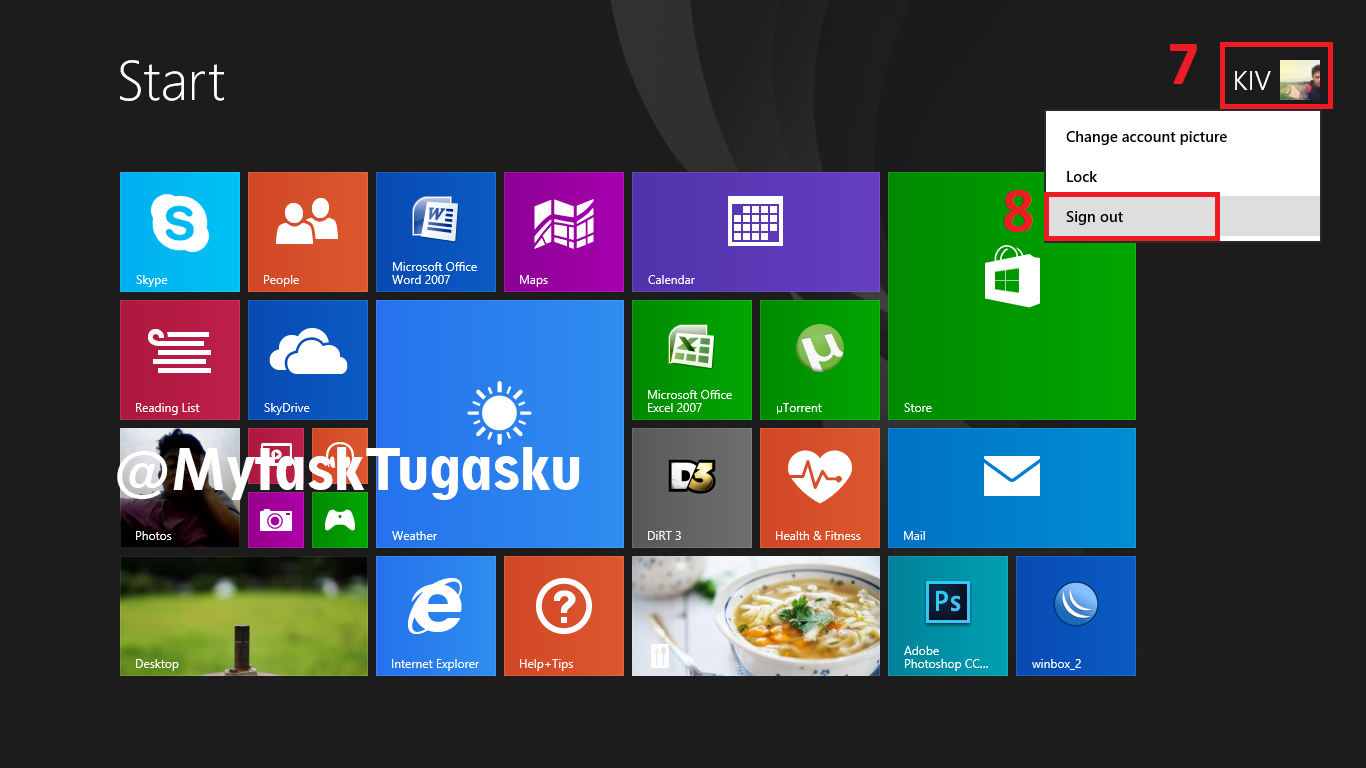Open the Help+Tips tile
This screenshot has height=768, width=1366.
[x=564, y=616]
